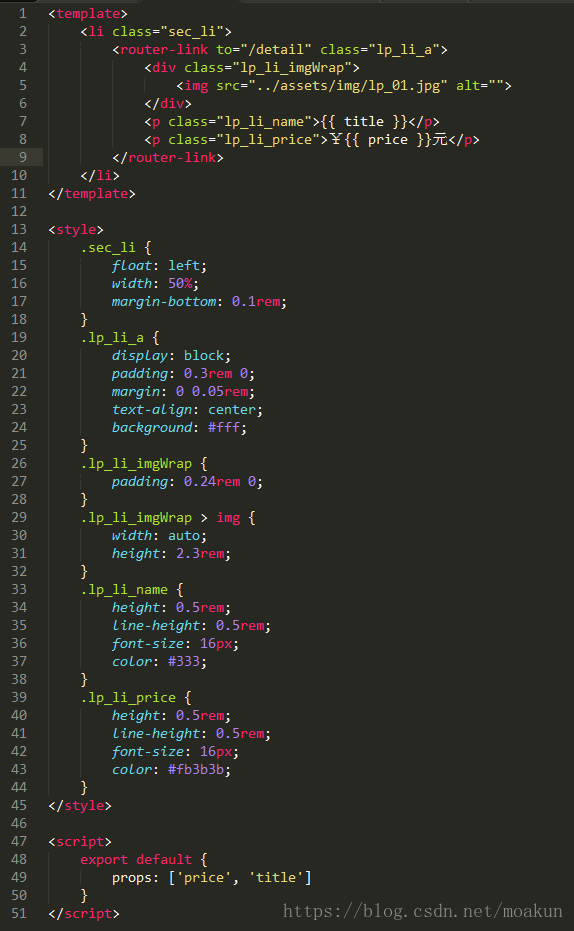The width and height of the screenshot is (574, 931).
Task: Click the text-align property
Action: pyautogui.click(x=152, y=409)
